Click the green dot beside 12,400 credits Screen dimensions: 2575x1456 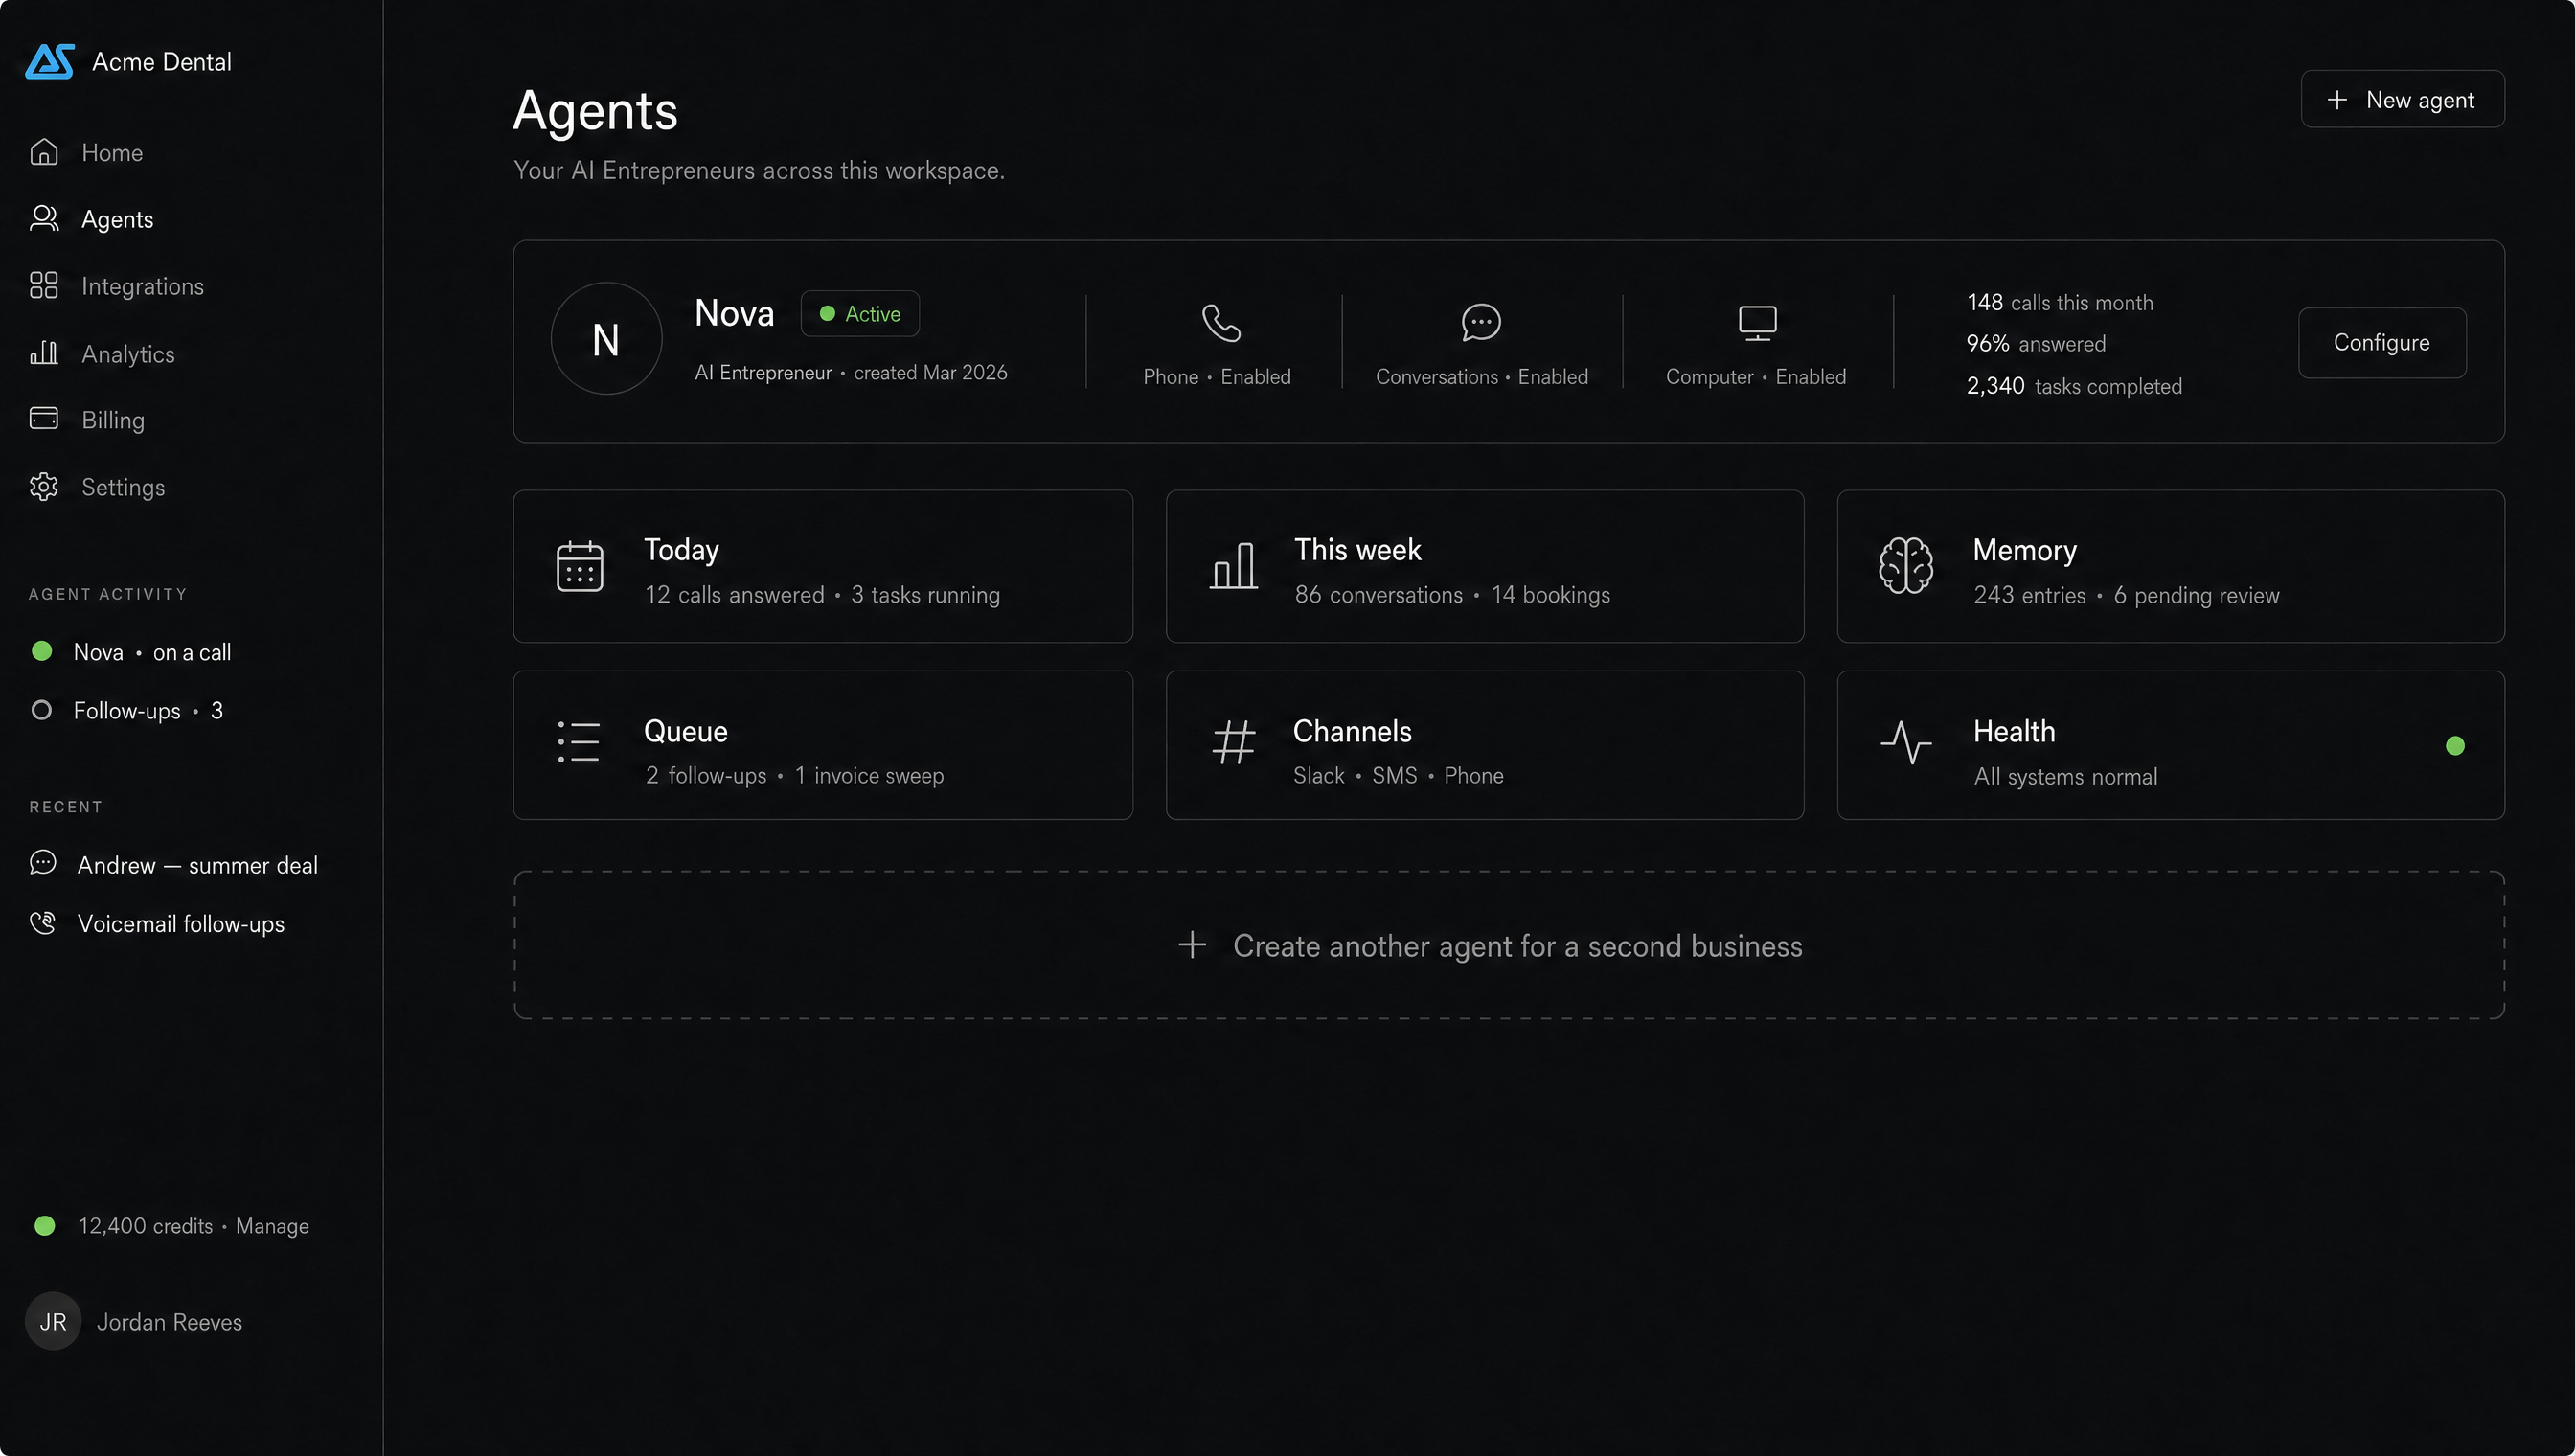point(45,1226)
